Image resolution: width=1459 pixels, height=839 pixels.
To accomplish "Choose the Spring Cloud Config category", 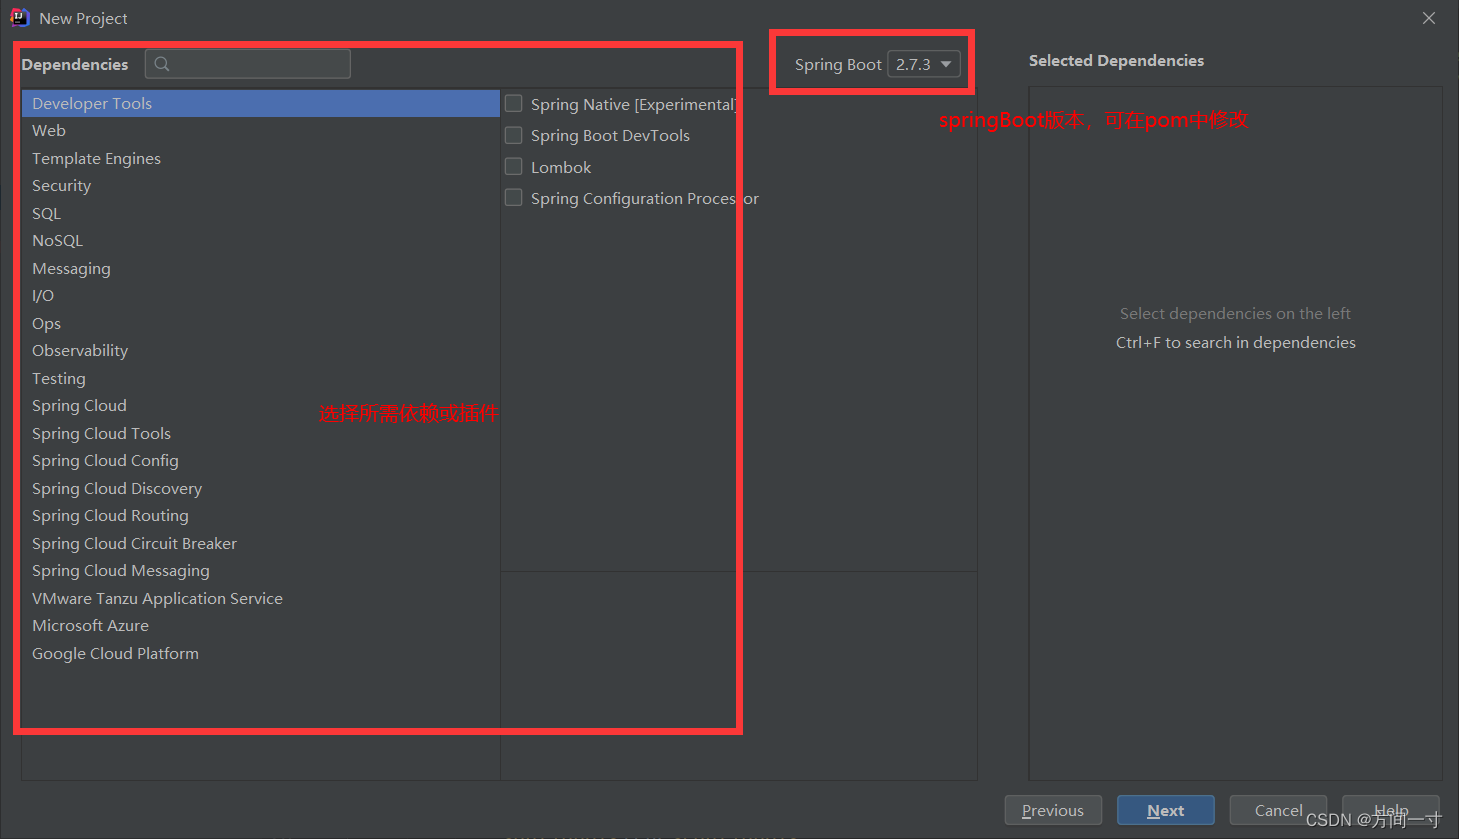I will (260, 461).
